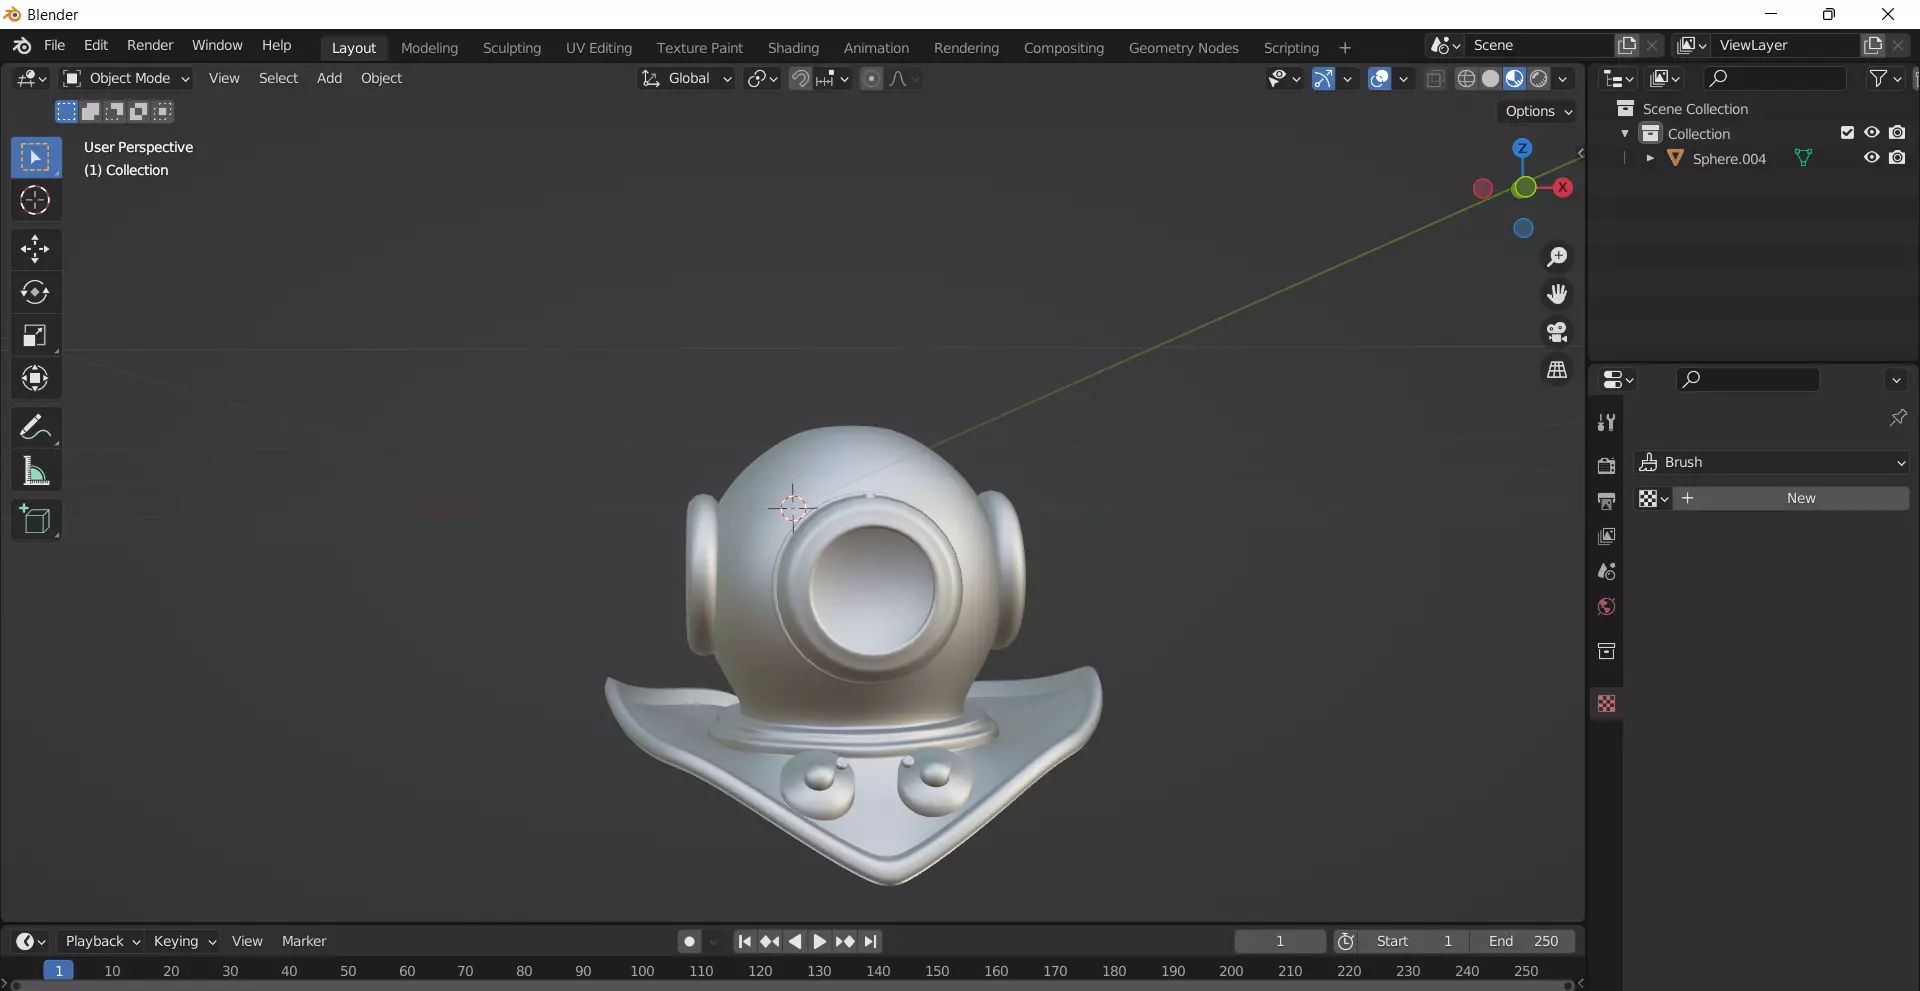The width and height of the screenshot is (1920, 991).
Task: Open the View Layer properties tab
Action: point(1606,537)
